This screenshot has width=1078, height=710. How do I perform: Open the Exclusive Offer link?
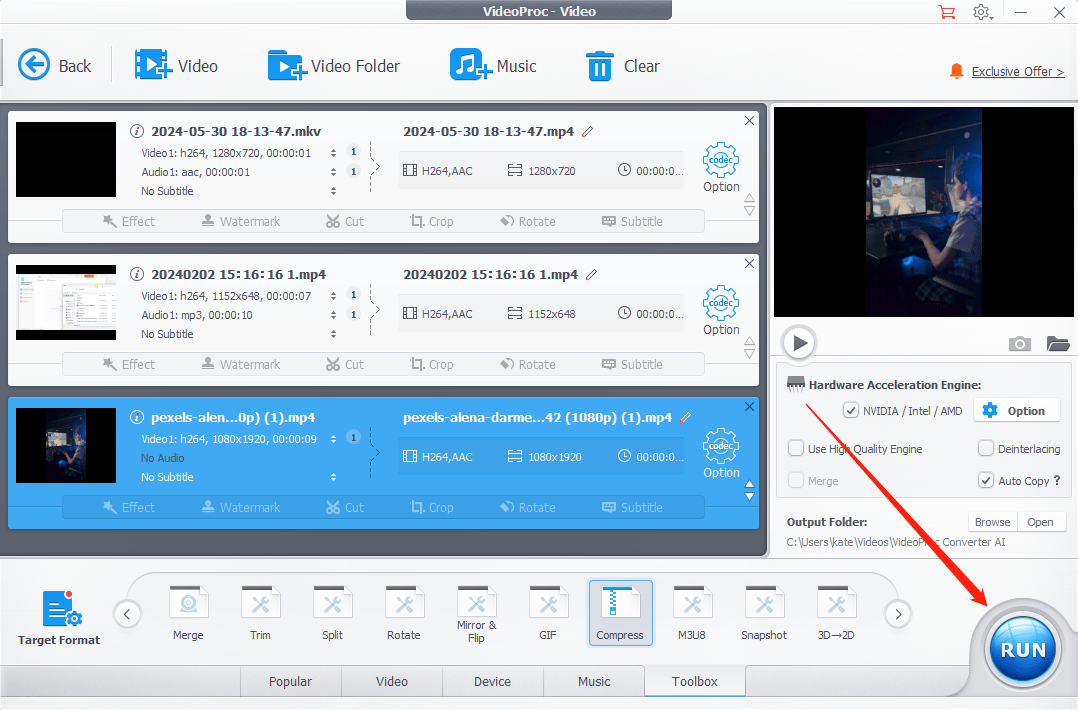click(1018, 71)
